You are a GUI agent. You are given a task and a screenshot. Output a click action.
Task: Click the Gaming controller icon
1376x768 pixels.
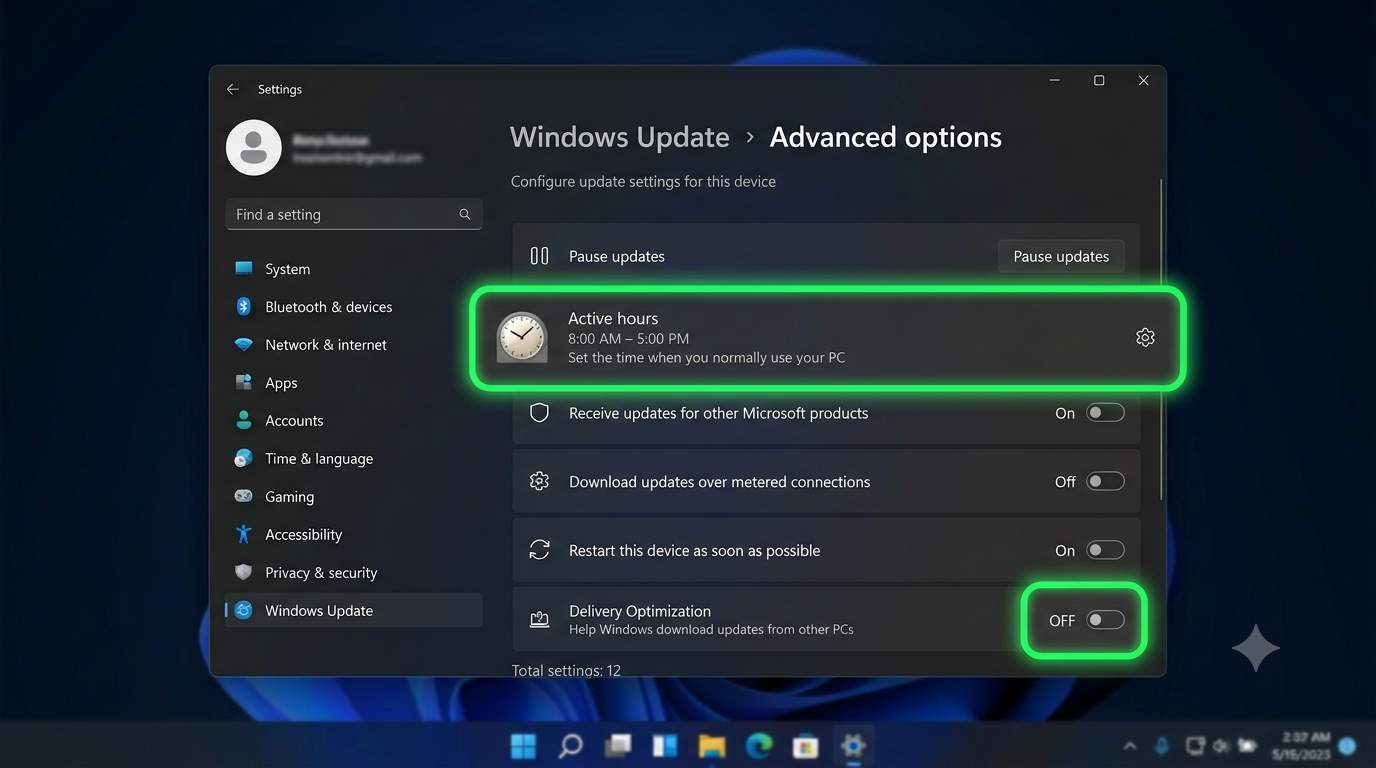coord(243,496)
